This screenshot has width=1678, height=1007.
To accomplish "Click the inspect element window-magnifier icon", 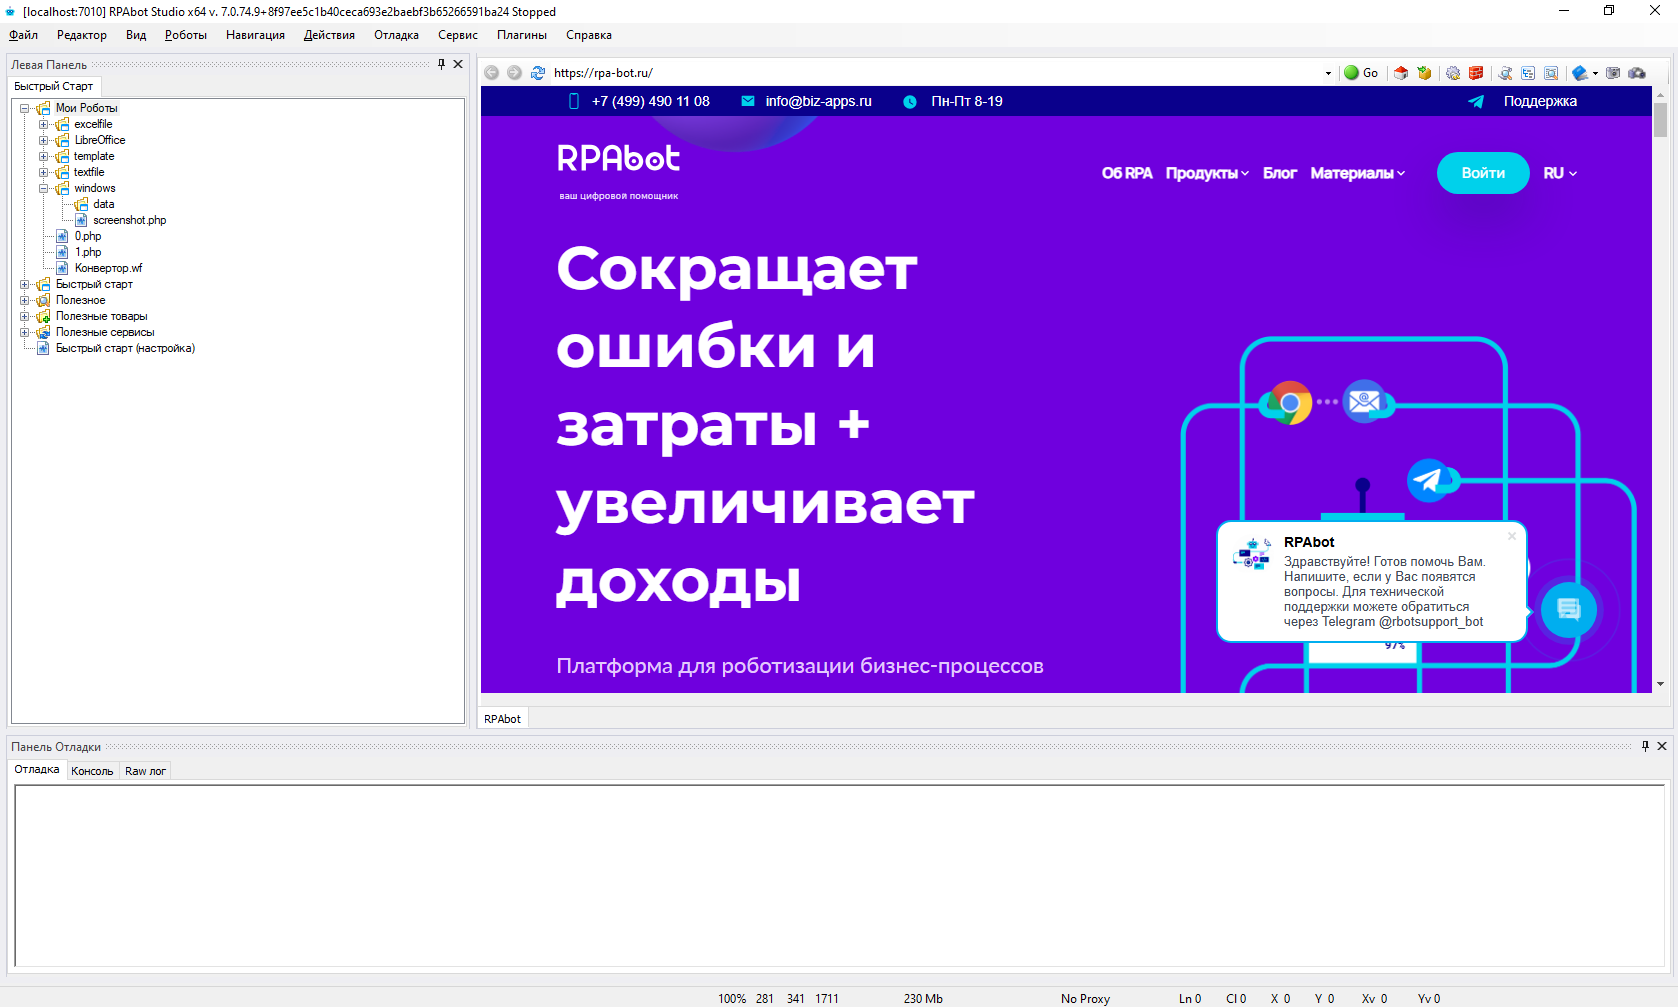I will coord(1551,73).
